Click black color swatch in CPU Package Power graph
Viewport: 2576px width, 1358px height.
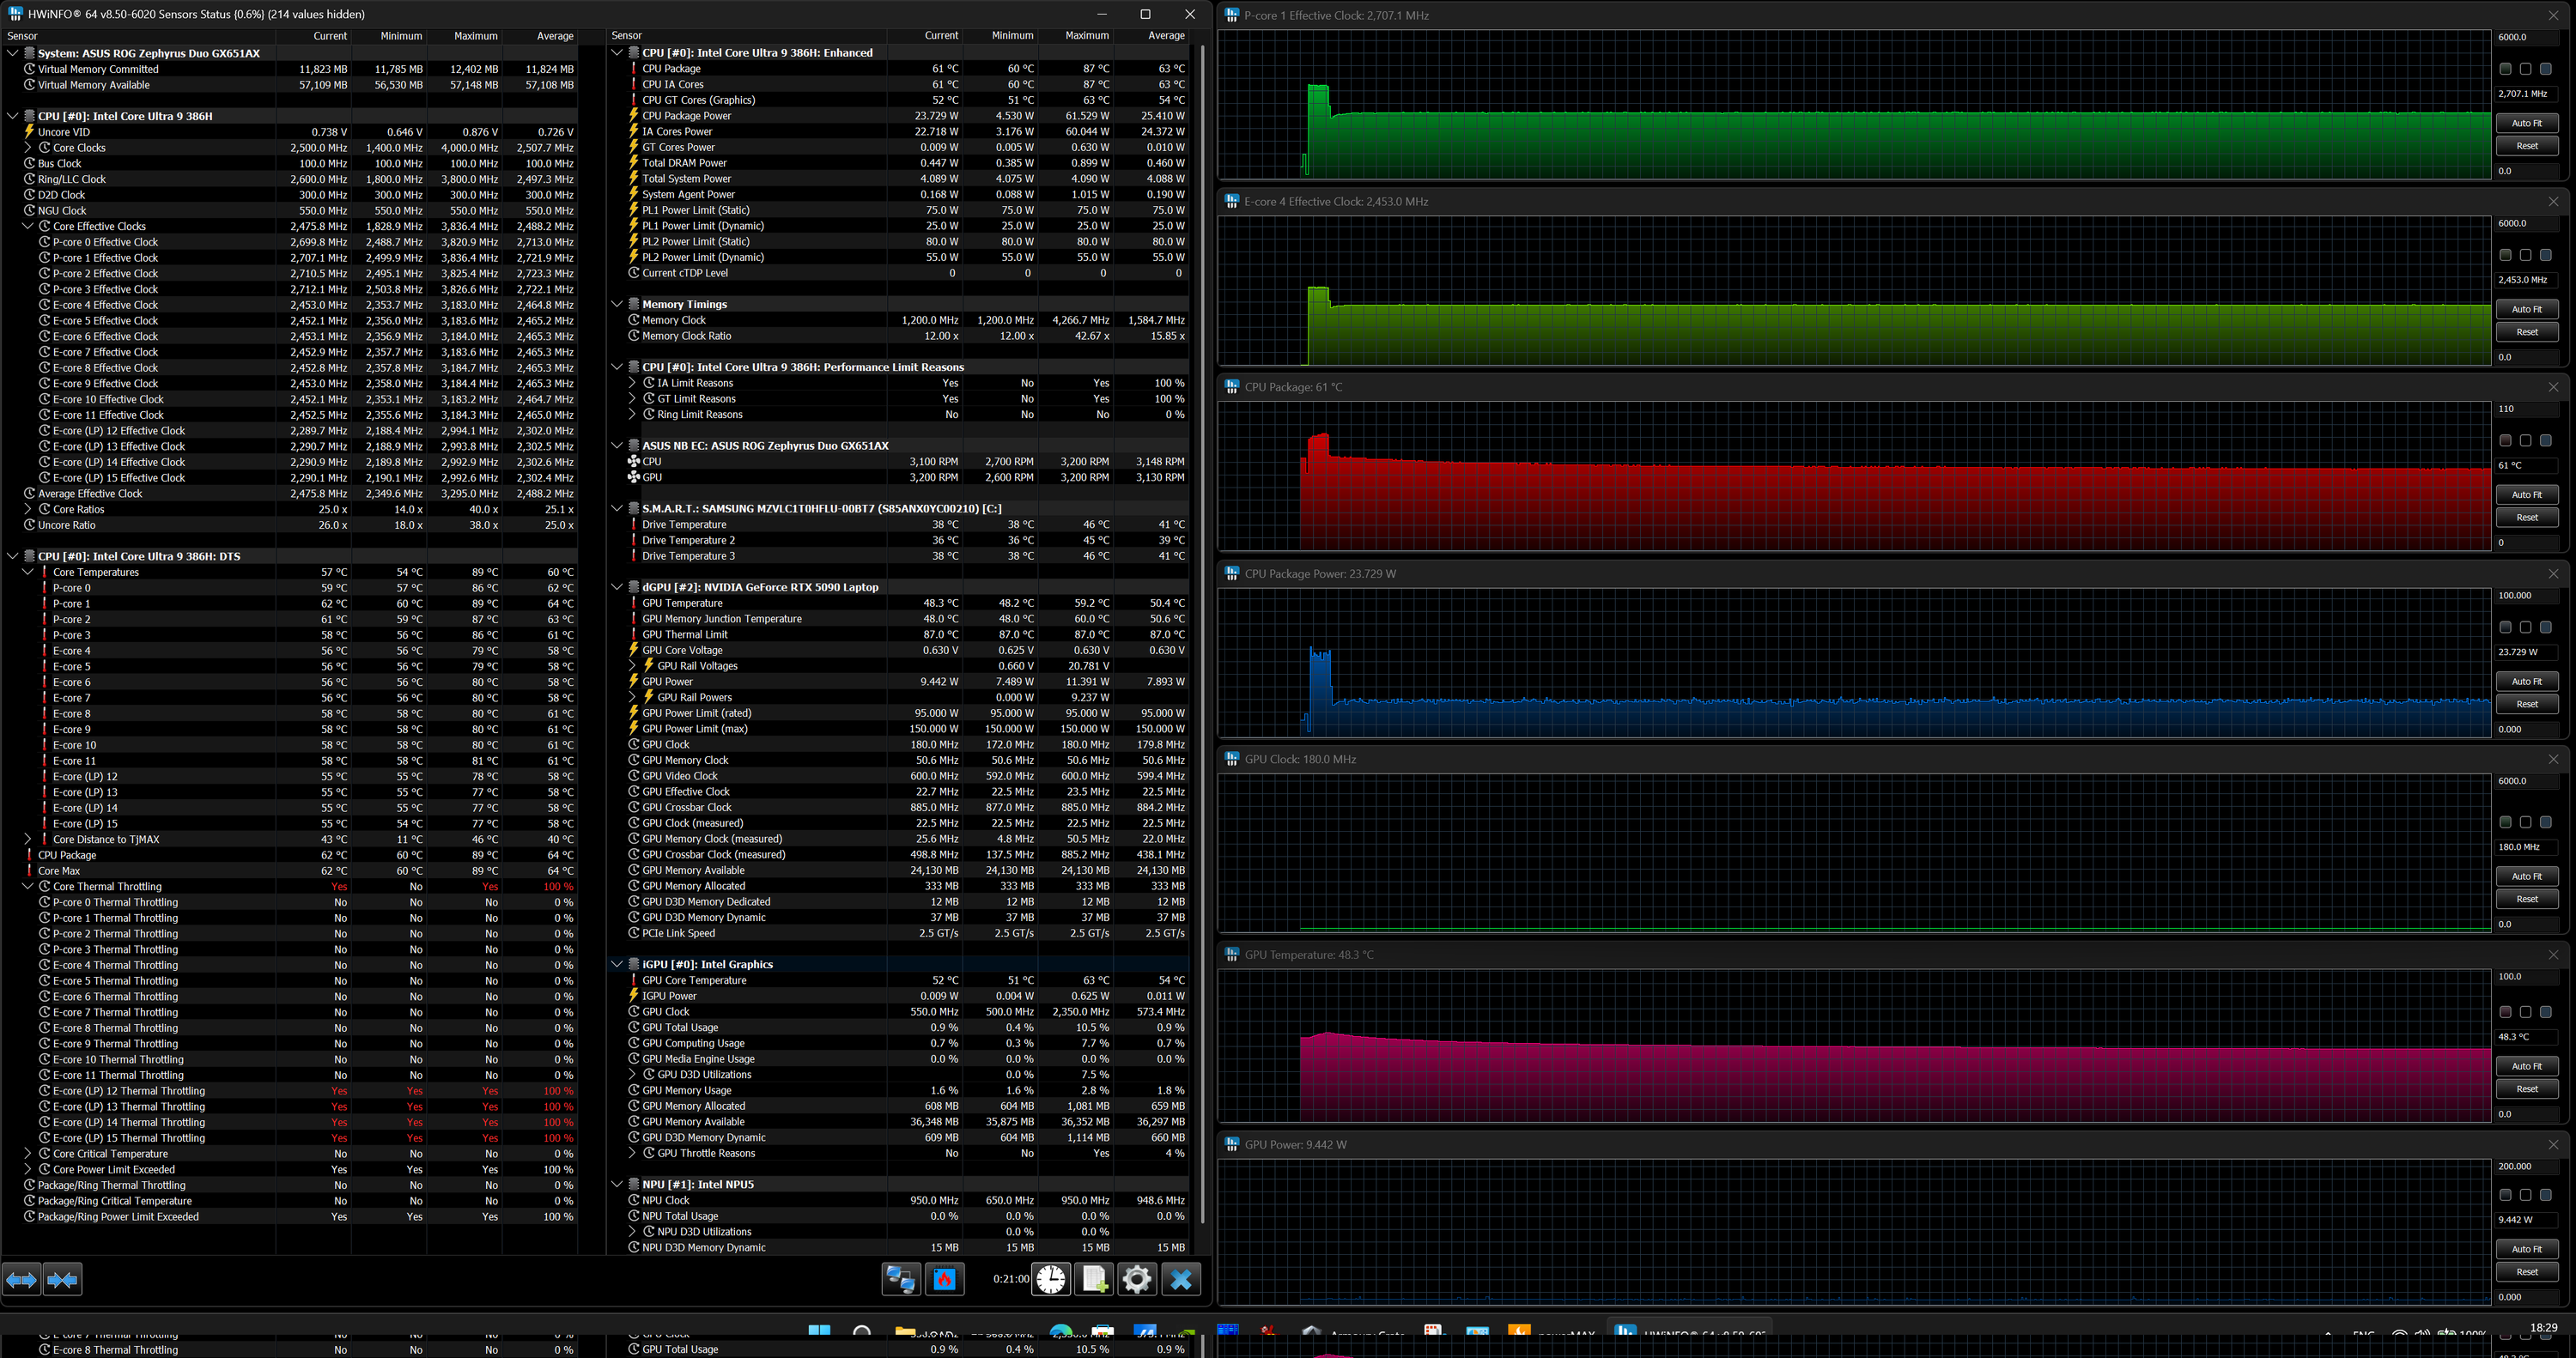(x=2525, y=627)
